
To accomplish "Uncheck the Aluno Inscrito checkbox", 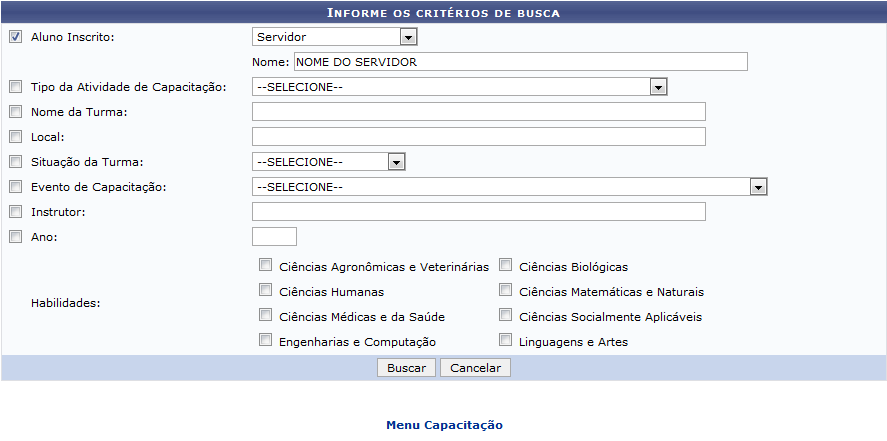I will (x=16, y=37).
